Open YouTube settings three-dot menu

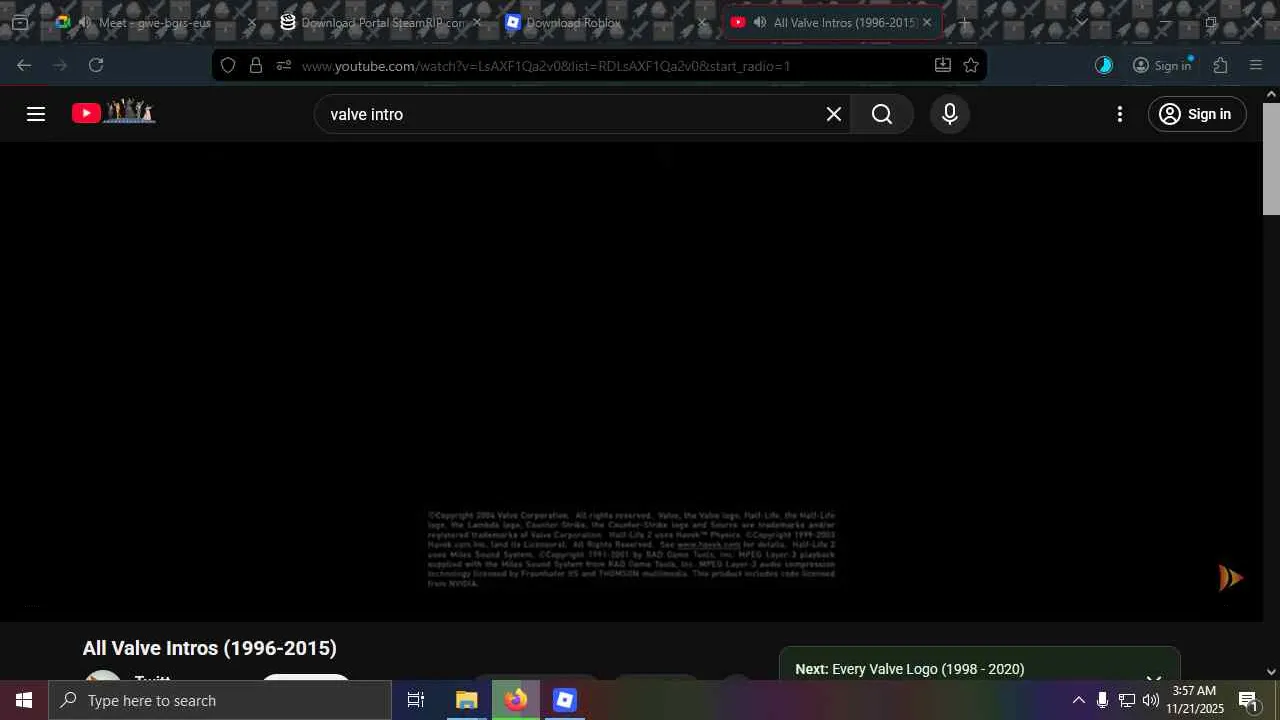point(1120,114)
